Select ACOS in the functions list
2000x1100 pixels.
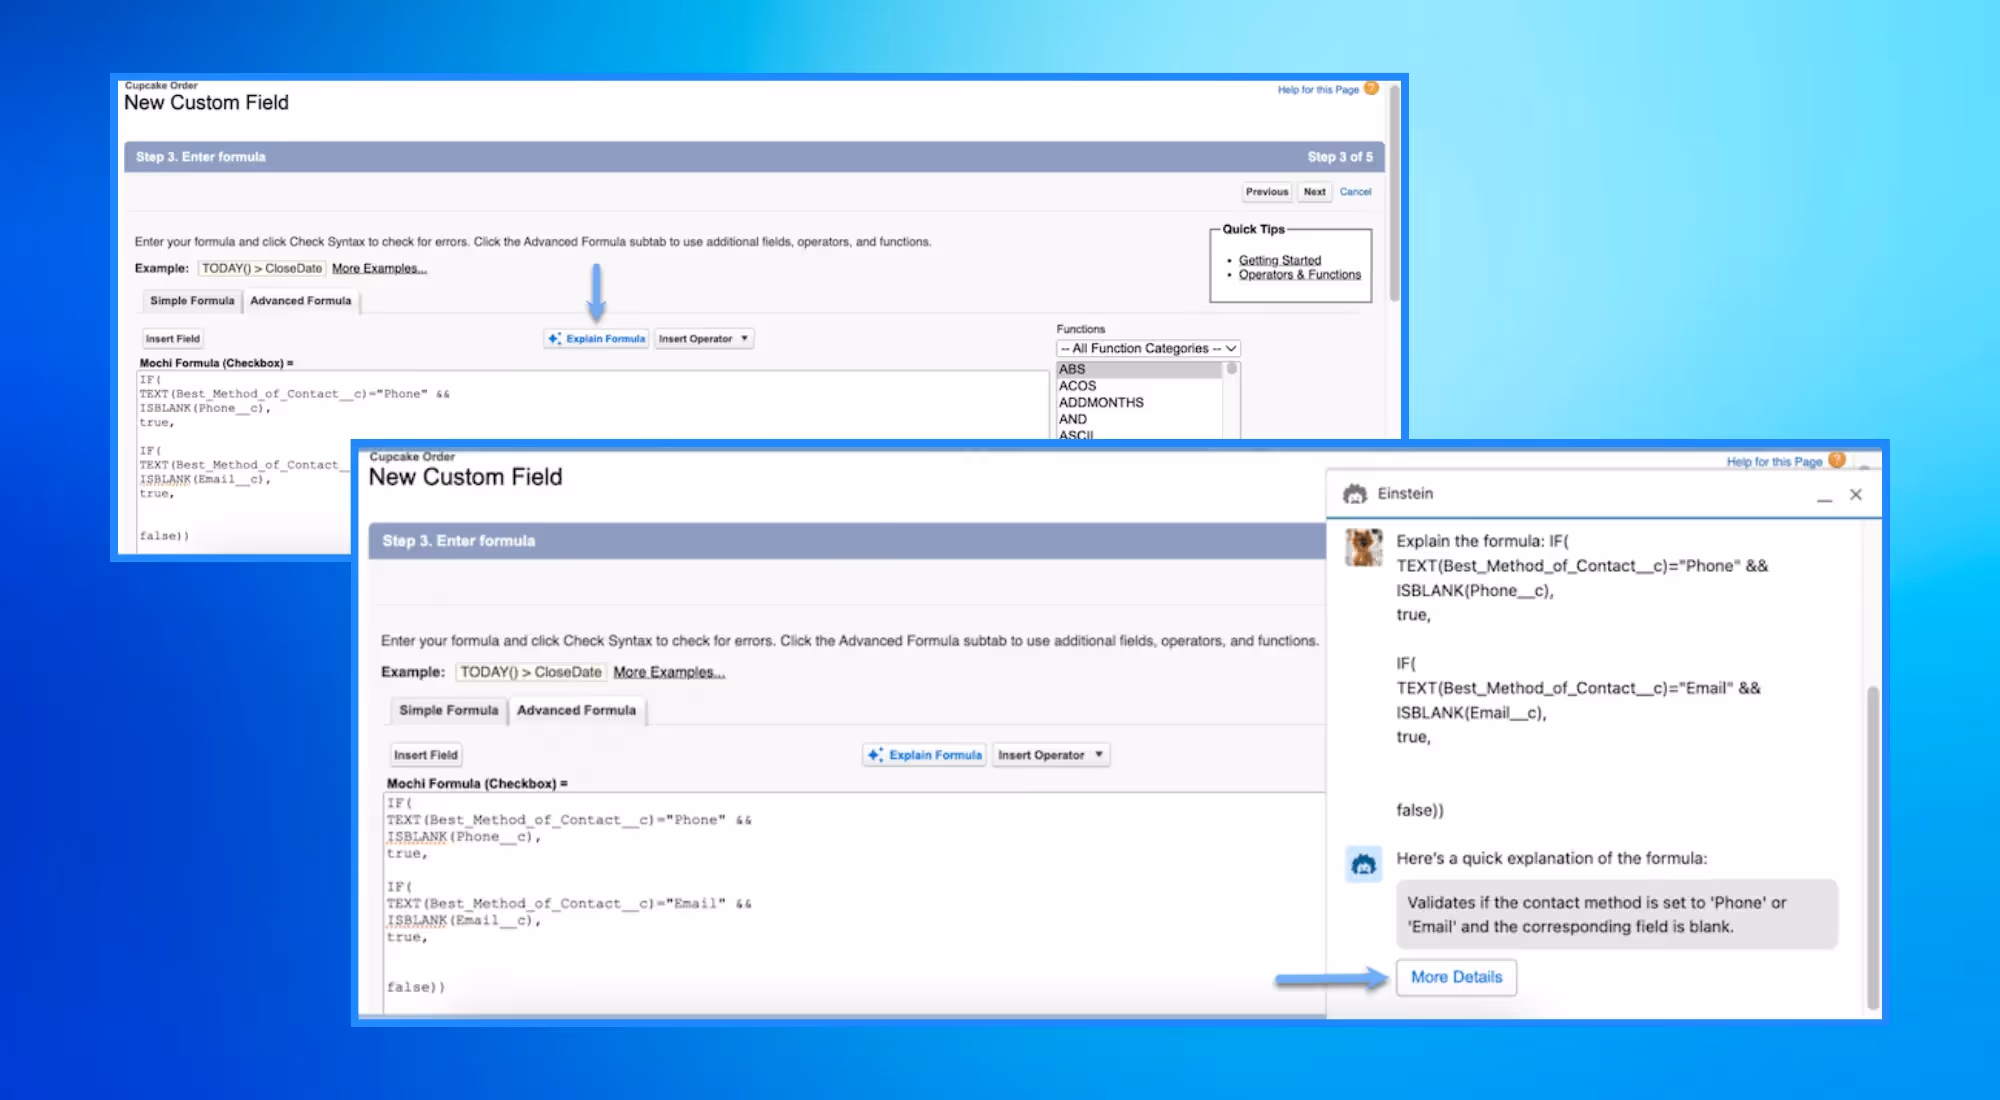(1139, 386)
